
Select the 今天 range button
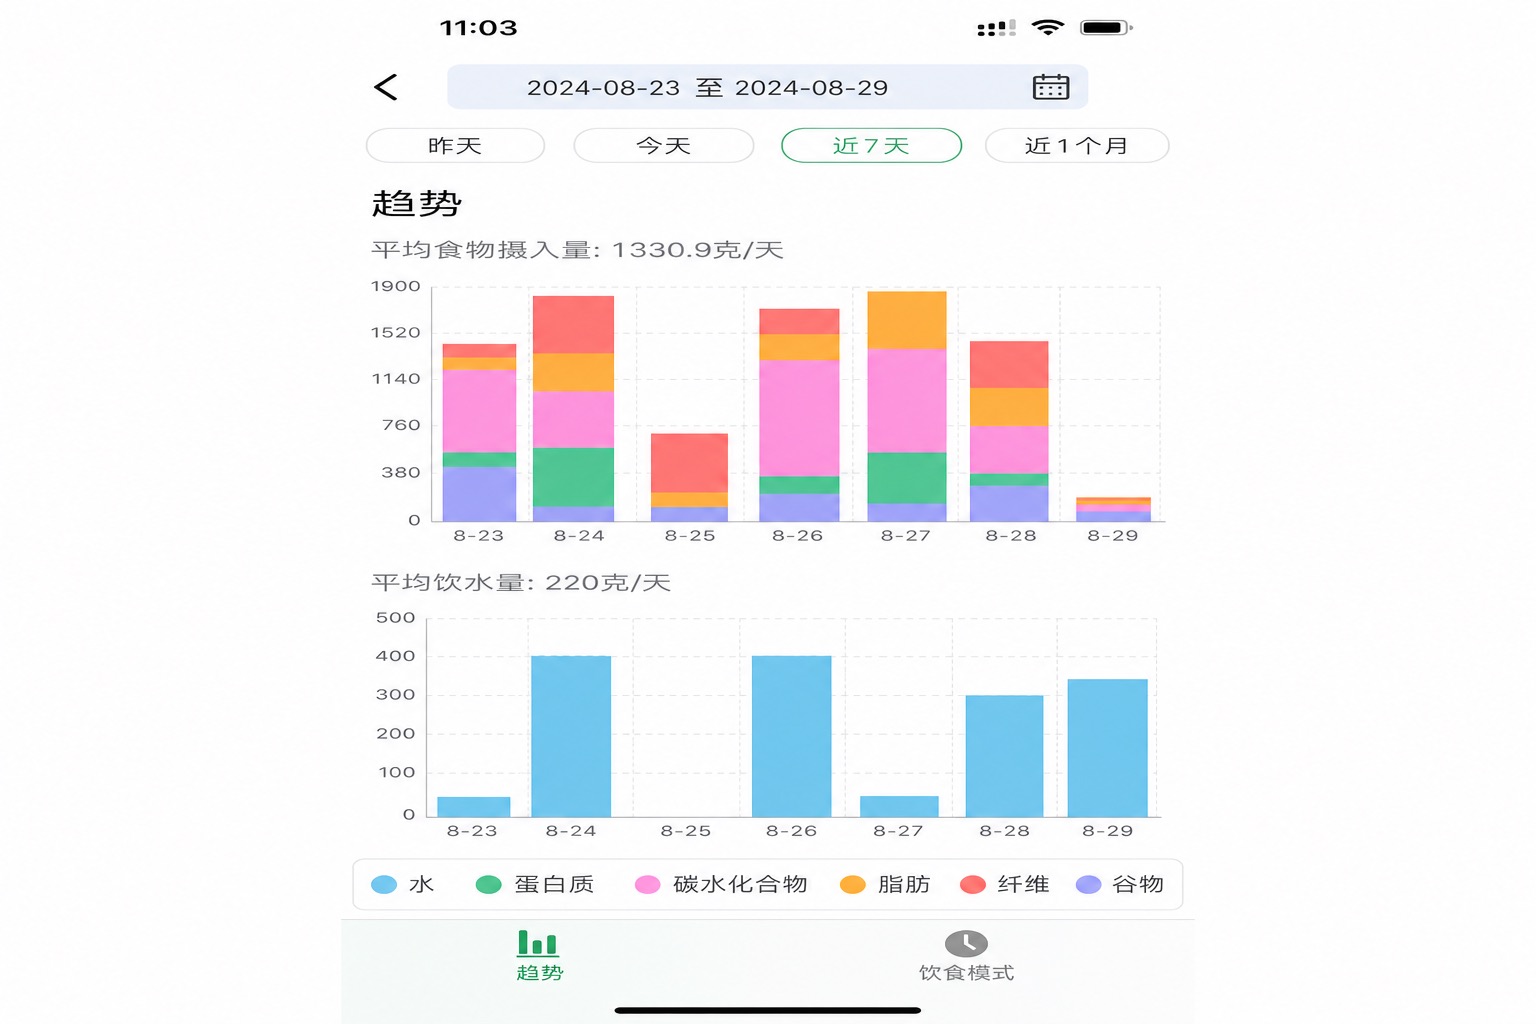pyautogui.click(x=663, y=145)
